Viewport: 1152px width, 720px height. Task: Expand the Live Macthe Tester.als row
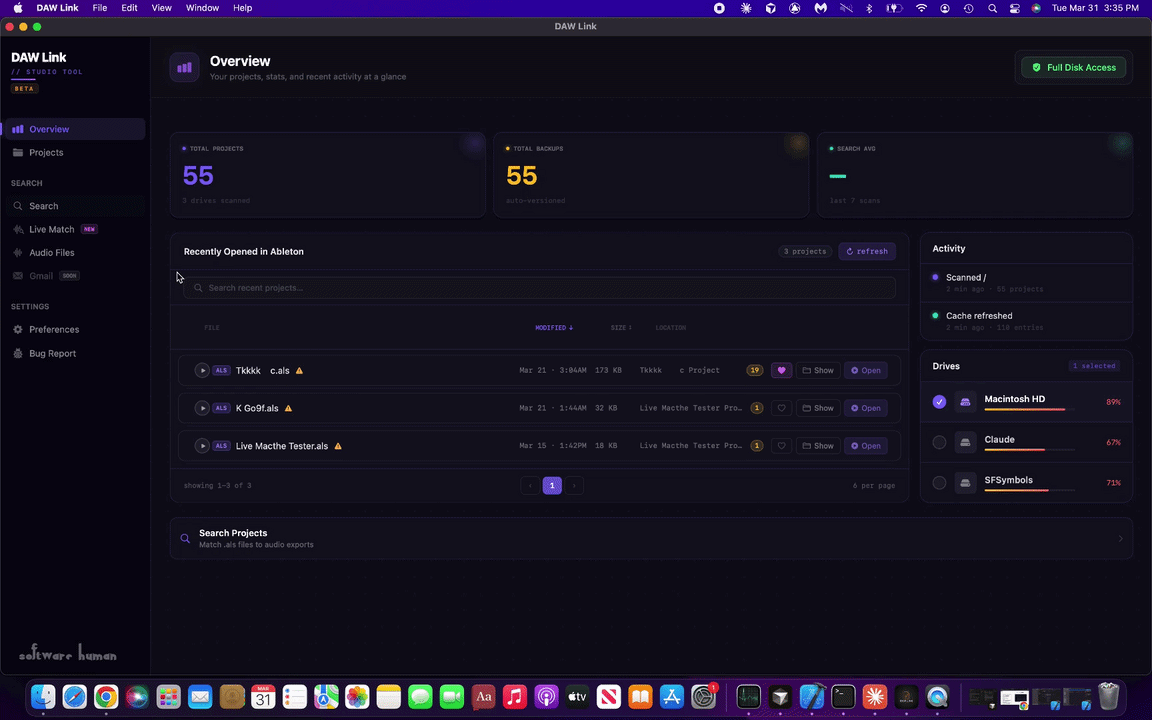click(x=202, y=446)
